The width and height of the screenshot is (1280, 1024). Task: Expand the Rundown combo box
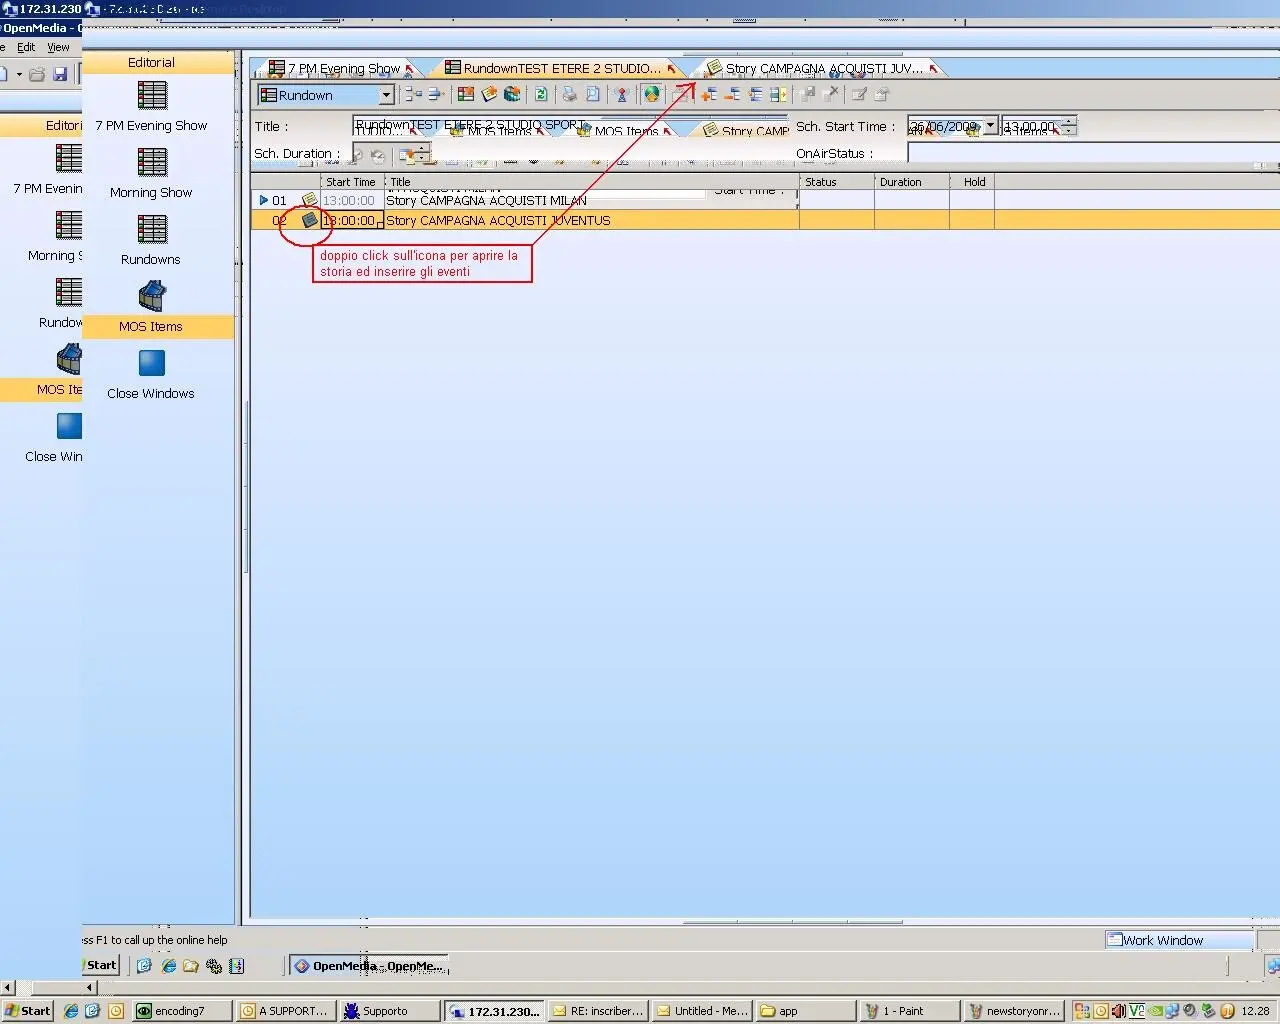pyautogui.click(x=386, y=95)
